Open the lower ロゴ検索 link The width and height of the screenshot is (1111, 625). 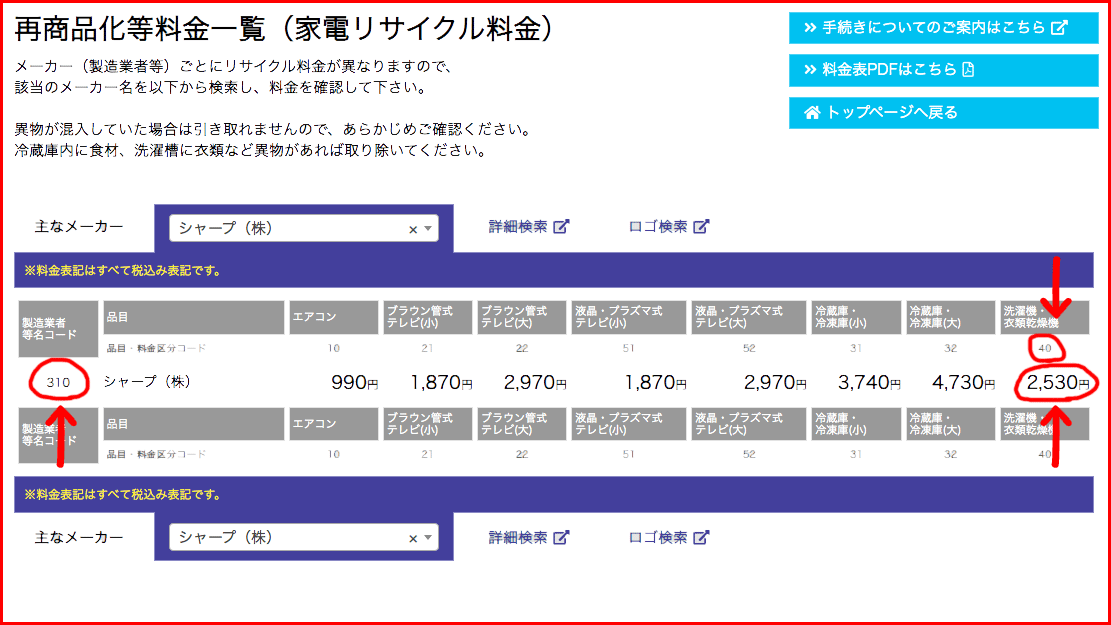click(x=658, y=538)
